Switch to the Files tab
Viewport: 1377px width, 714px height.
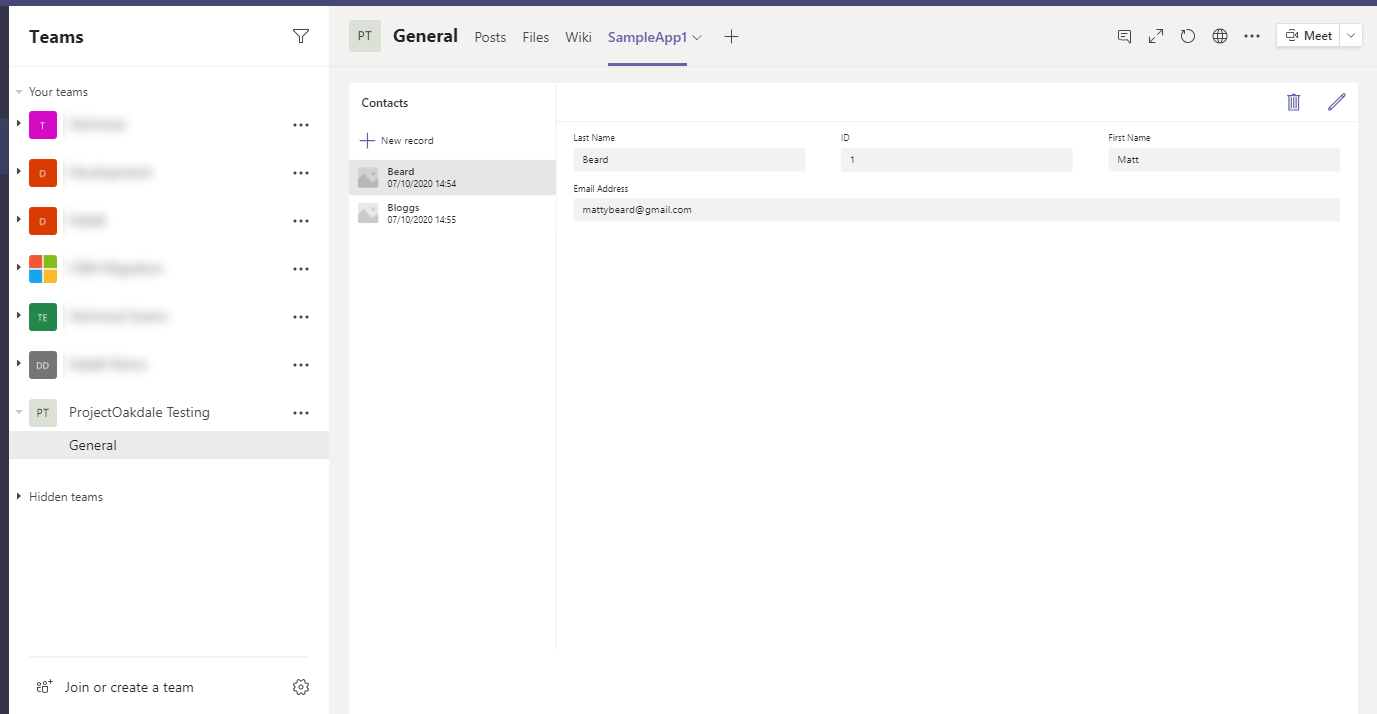536,37
